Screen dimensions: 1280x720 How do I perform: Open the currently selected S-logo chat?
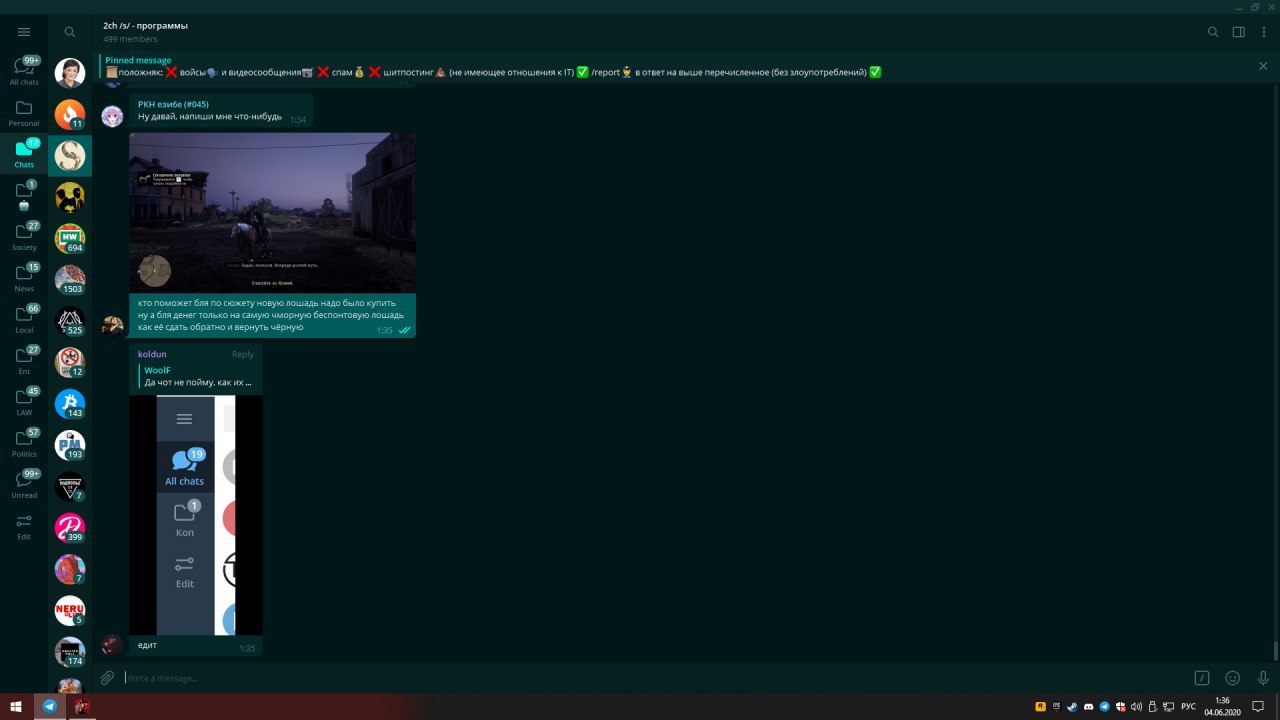click(x=70, y=155)
